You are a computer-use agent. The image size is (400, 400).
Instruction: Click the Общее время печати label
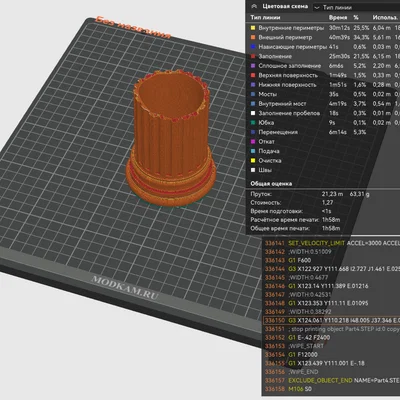280,229
